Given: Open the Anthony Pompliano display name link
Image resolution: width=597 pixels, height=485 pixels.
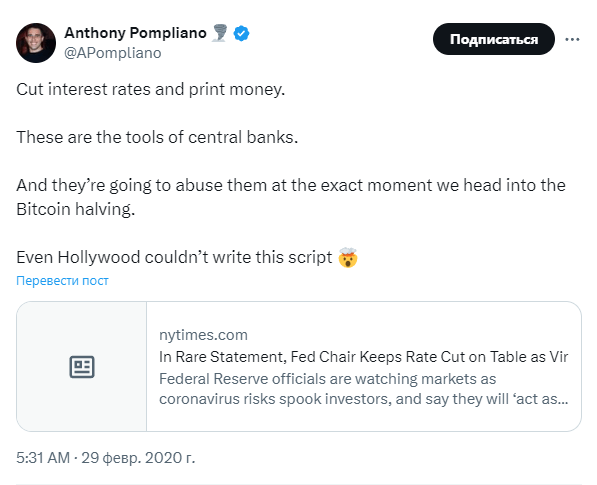Looking at the screenshot, I should (x=135, y=33).
